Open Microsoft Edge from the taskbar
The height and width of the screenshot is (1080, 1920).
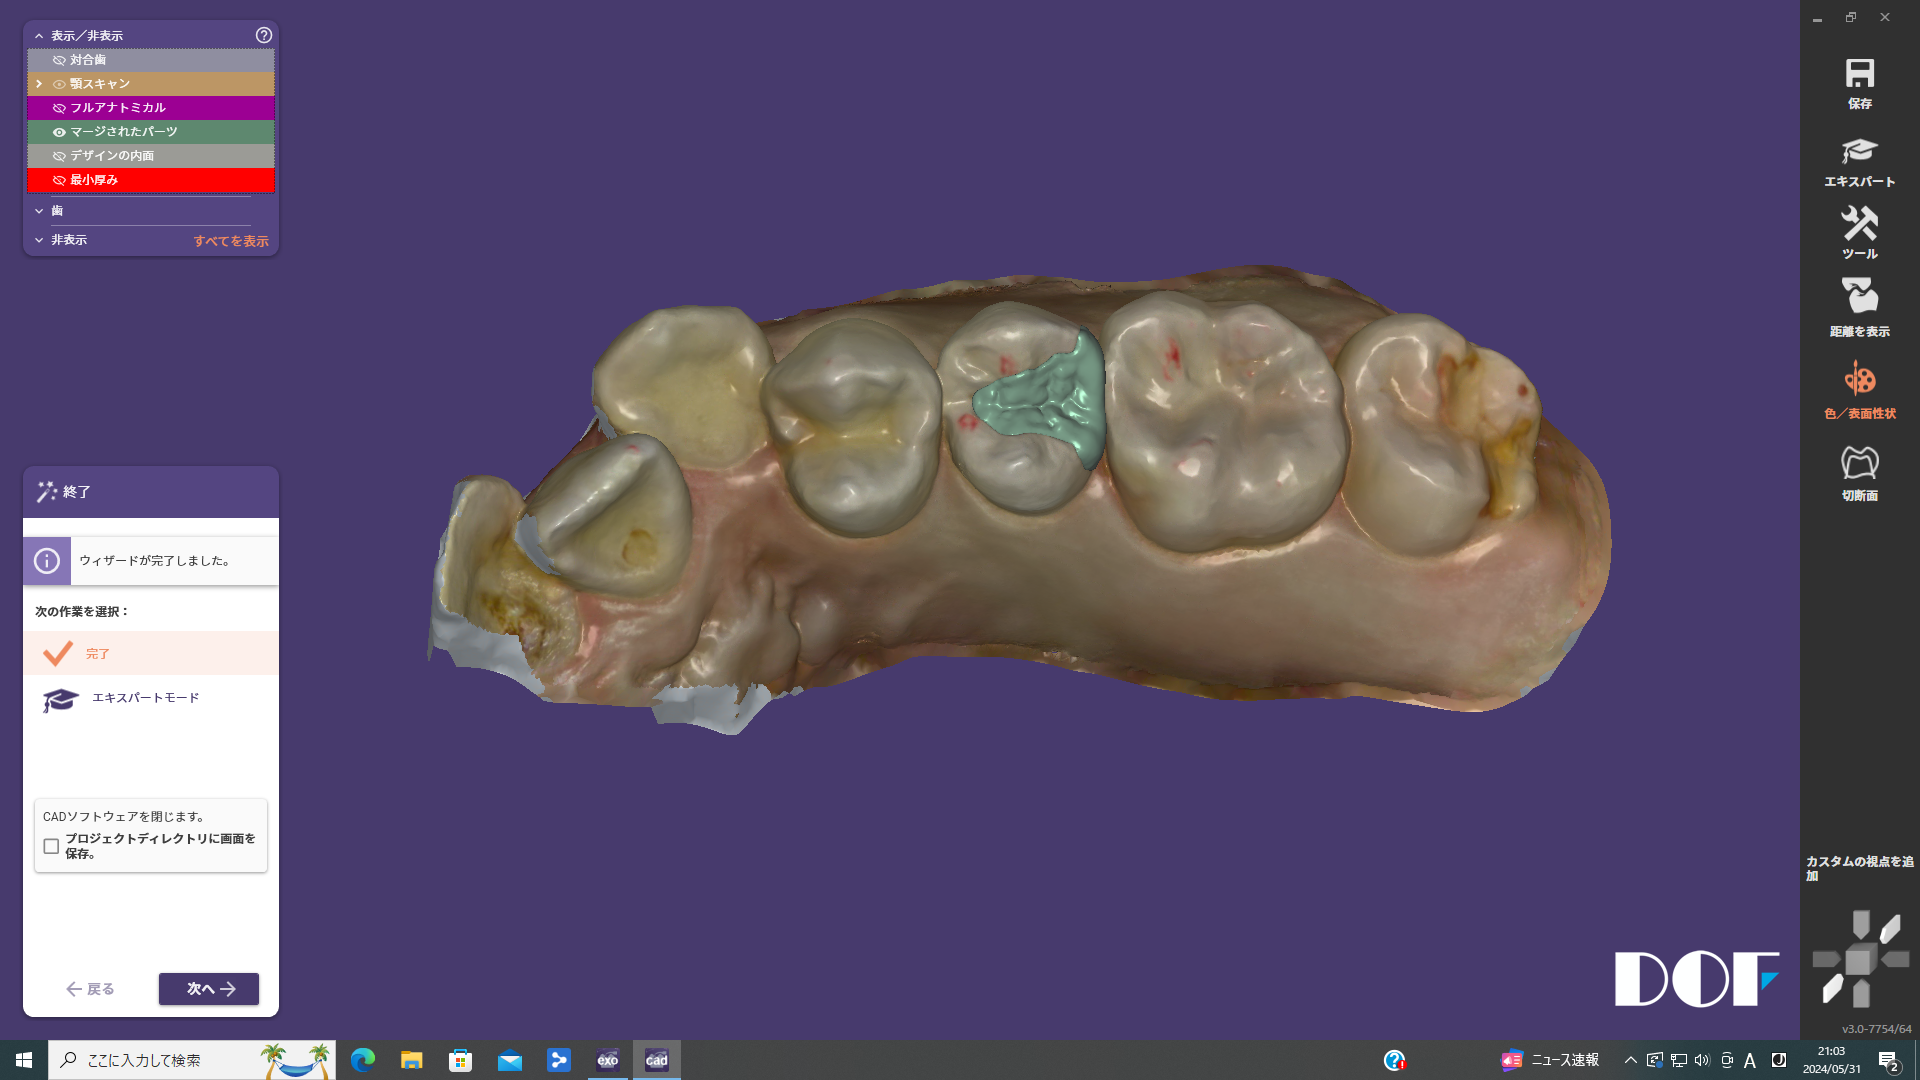click(x=362, y=1060)
